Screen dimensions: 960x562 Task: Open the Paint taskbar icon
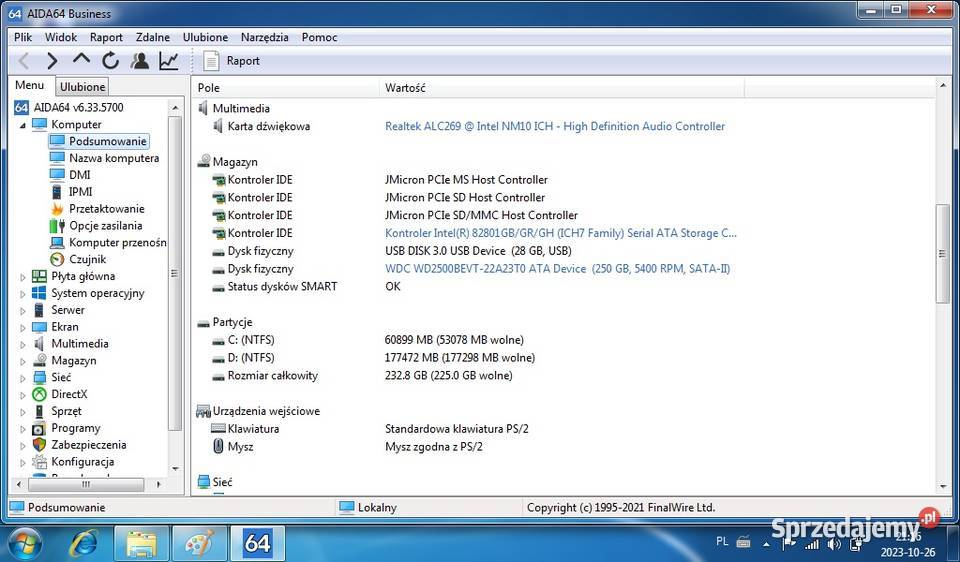[200, 544]
